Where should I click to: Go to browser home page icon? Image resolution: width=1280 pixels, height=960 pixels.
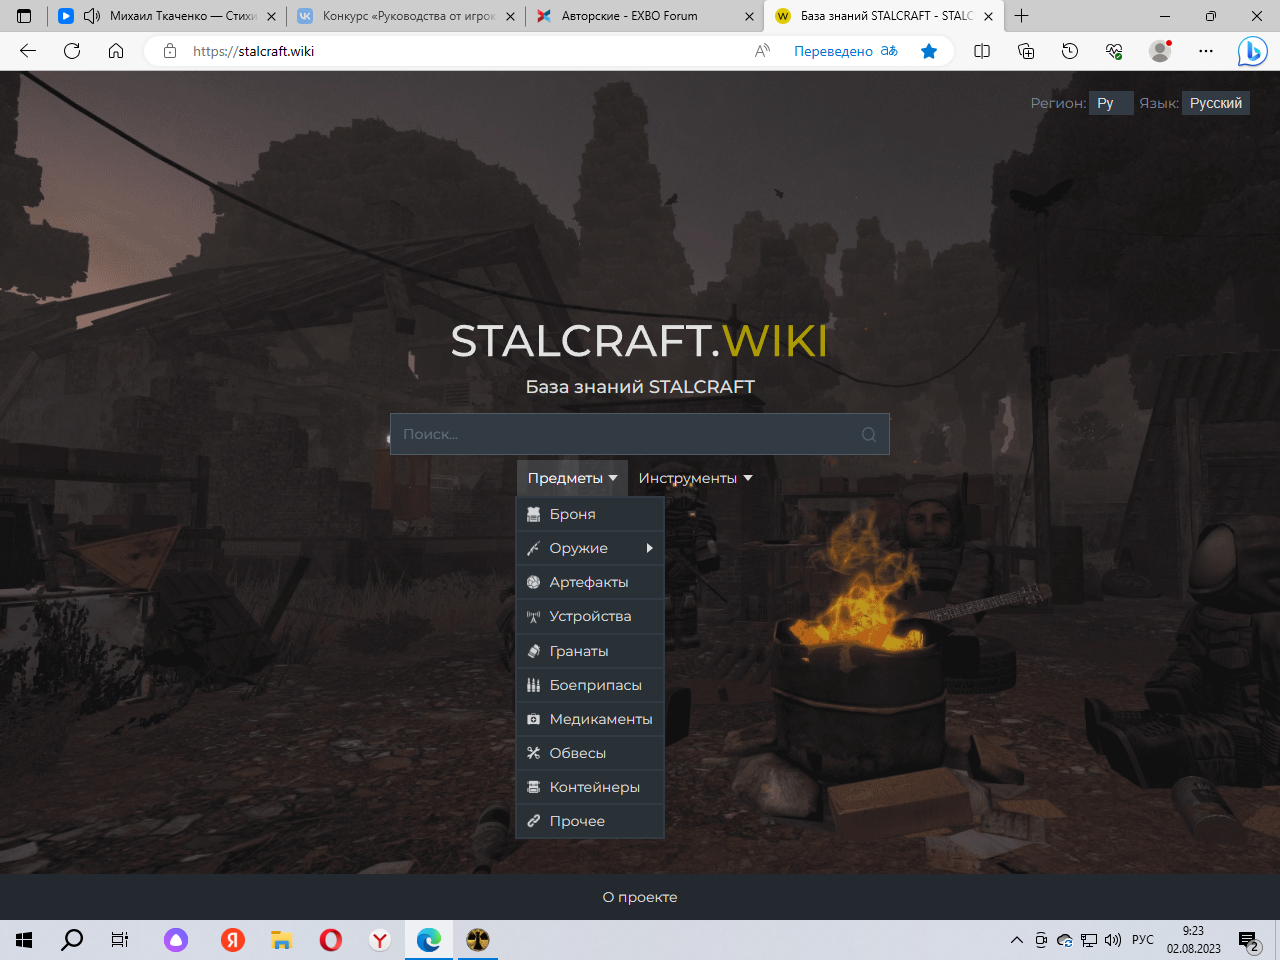click(116, 51)
